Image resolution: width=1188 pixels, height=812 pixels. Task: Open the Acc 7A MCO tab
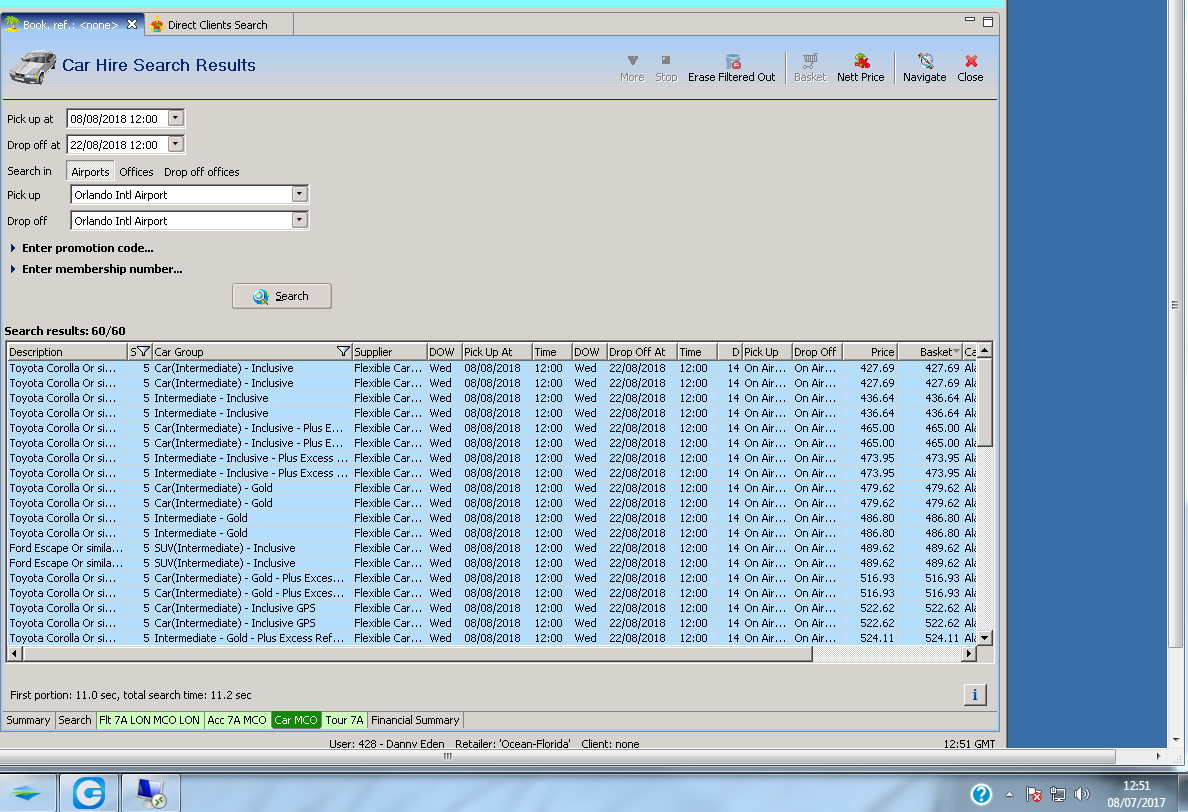click(237, 720)
